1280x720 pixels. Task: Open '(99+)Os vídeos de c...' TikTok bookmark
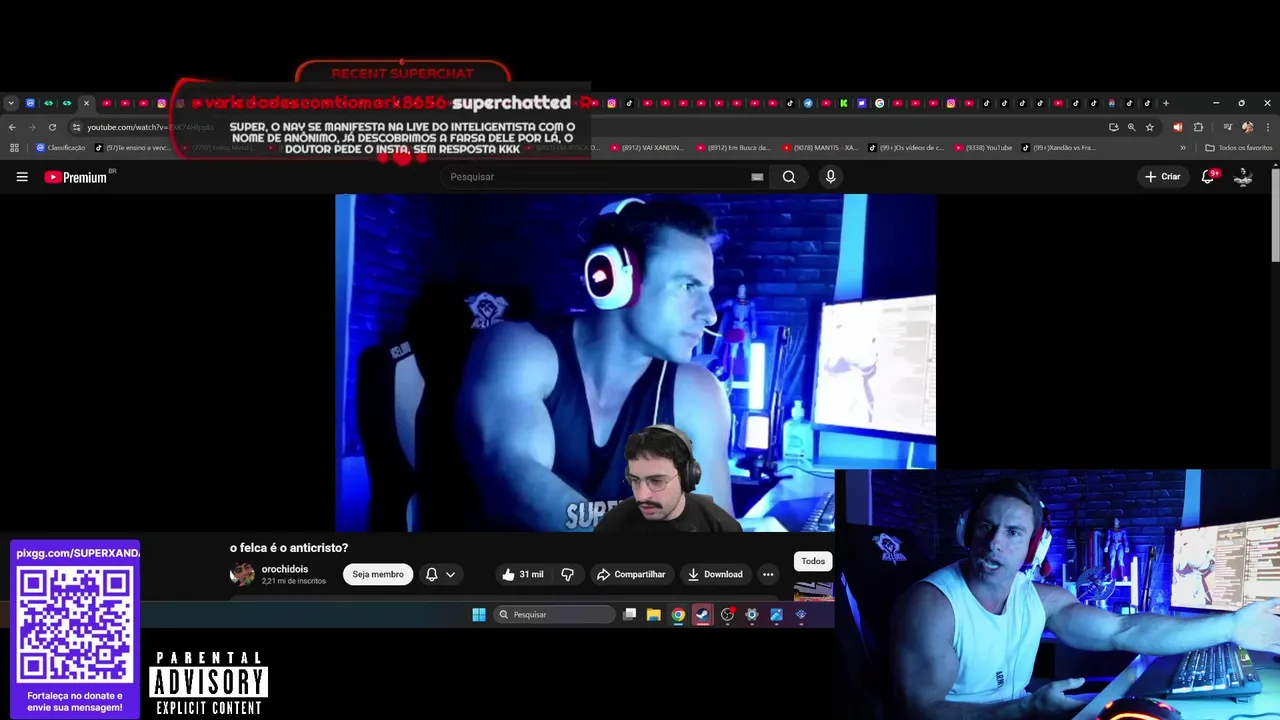(905, 147)
